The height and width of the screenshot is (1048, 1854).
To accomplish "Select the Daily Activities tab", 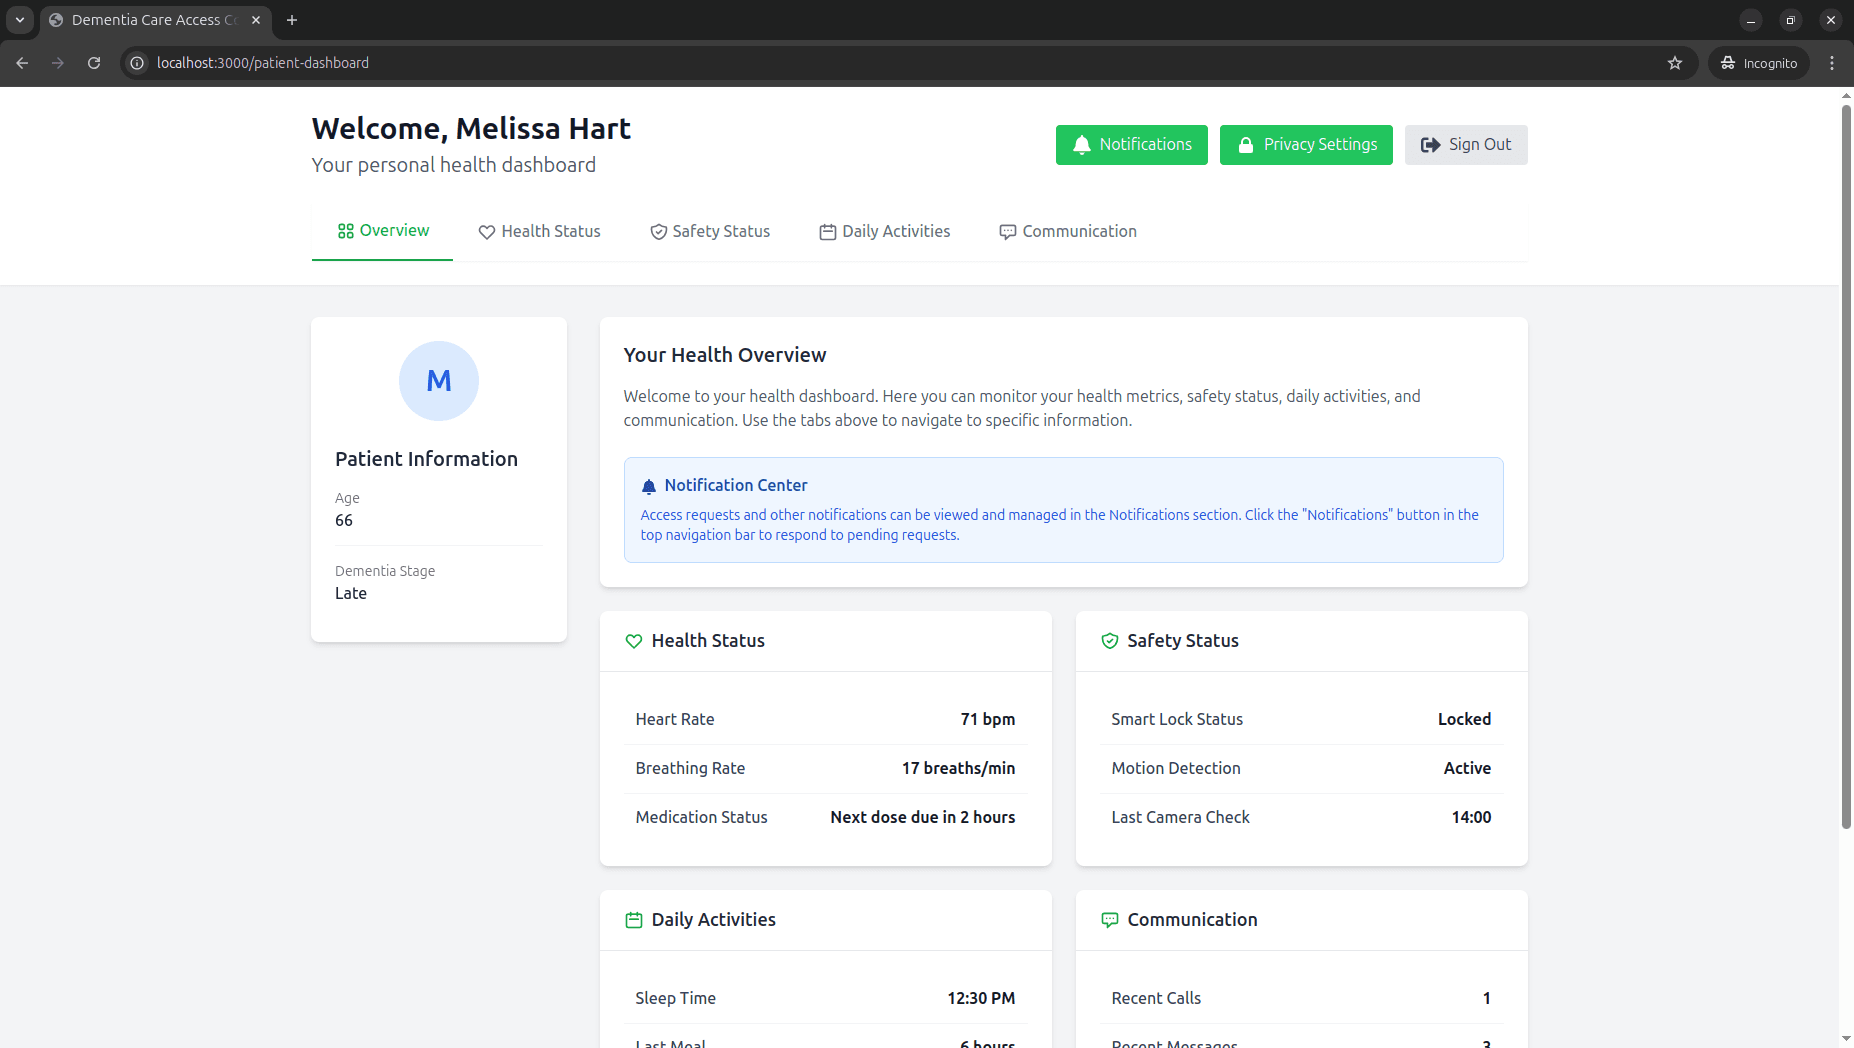I will coord(884,232).
